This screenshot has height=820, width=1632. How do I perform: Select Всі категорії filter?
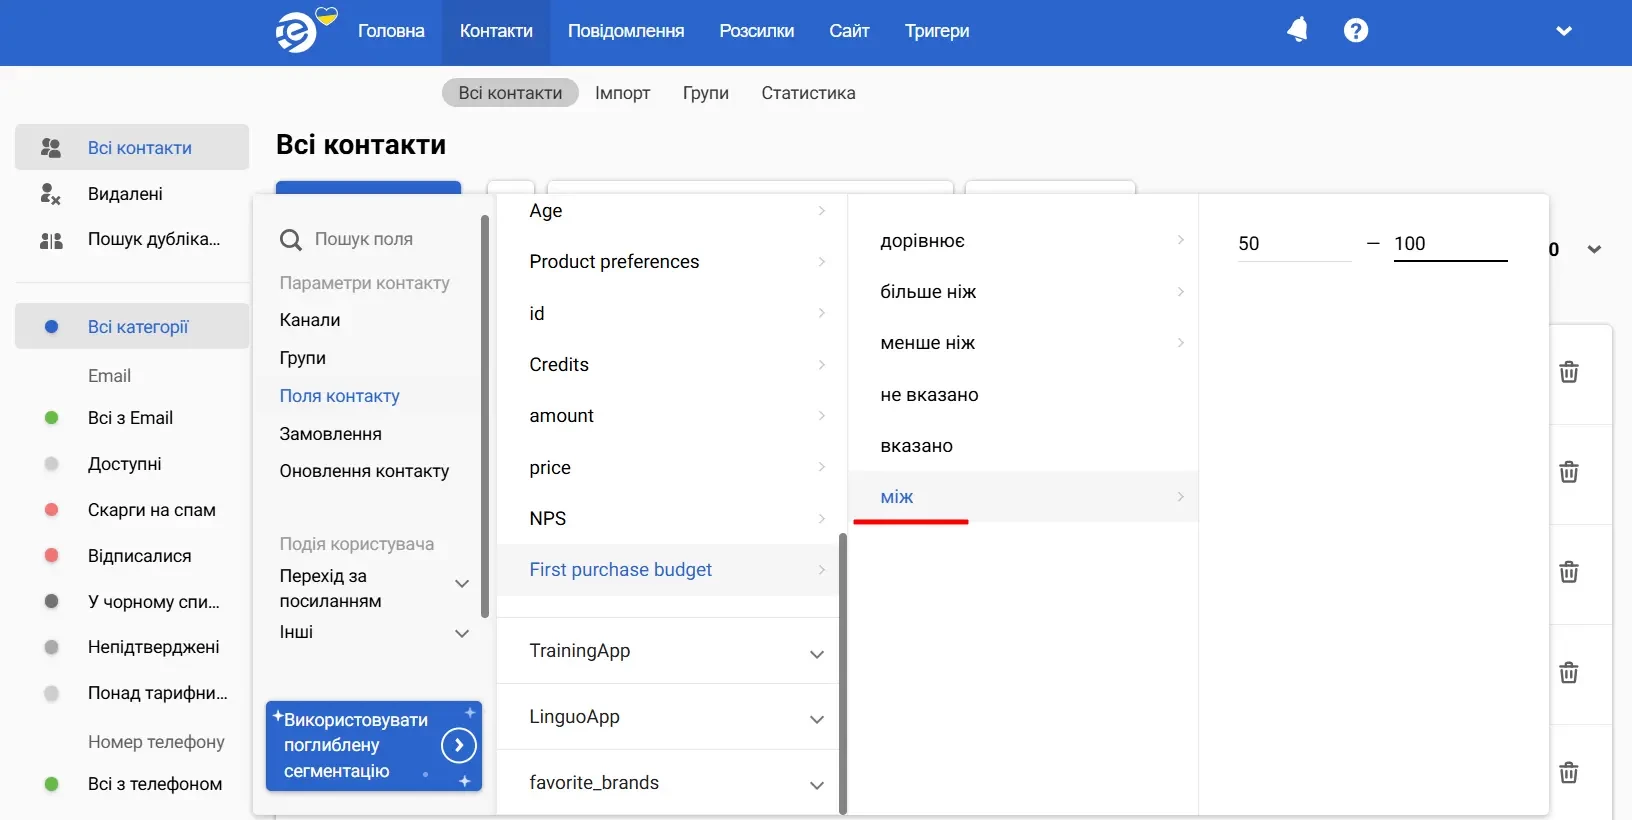coord(132,327)
